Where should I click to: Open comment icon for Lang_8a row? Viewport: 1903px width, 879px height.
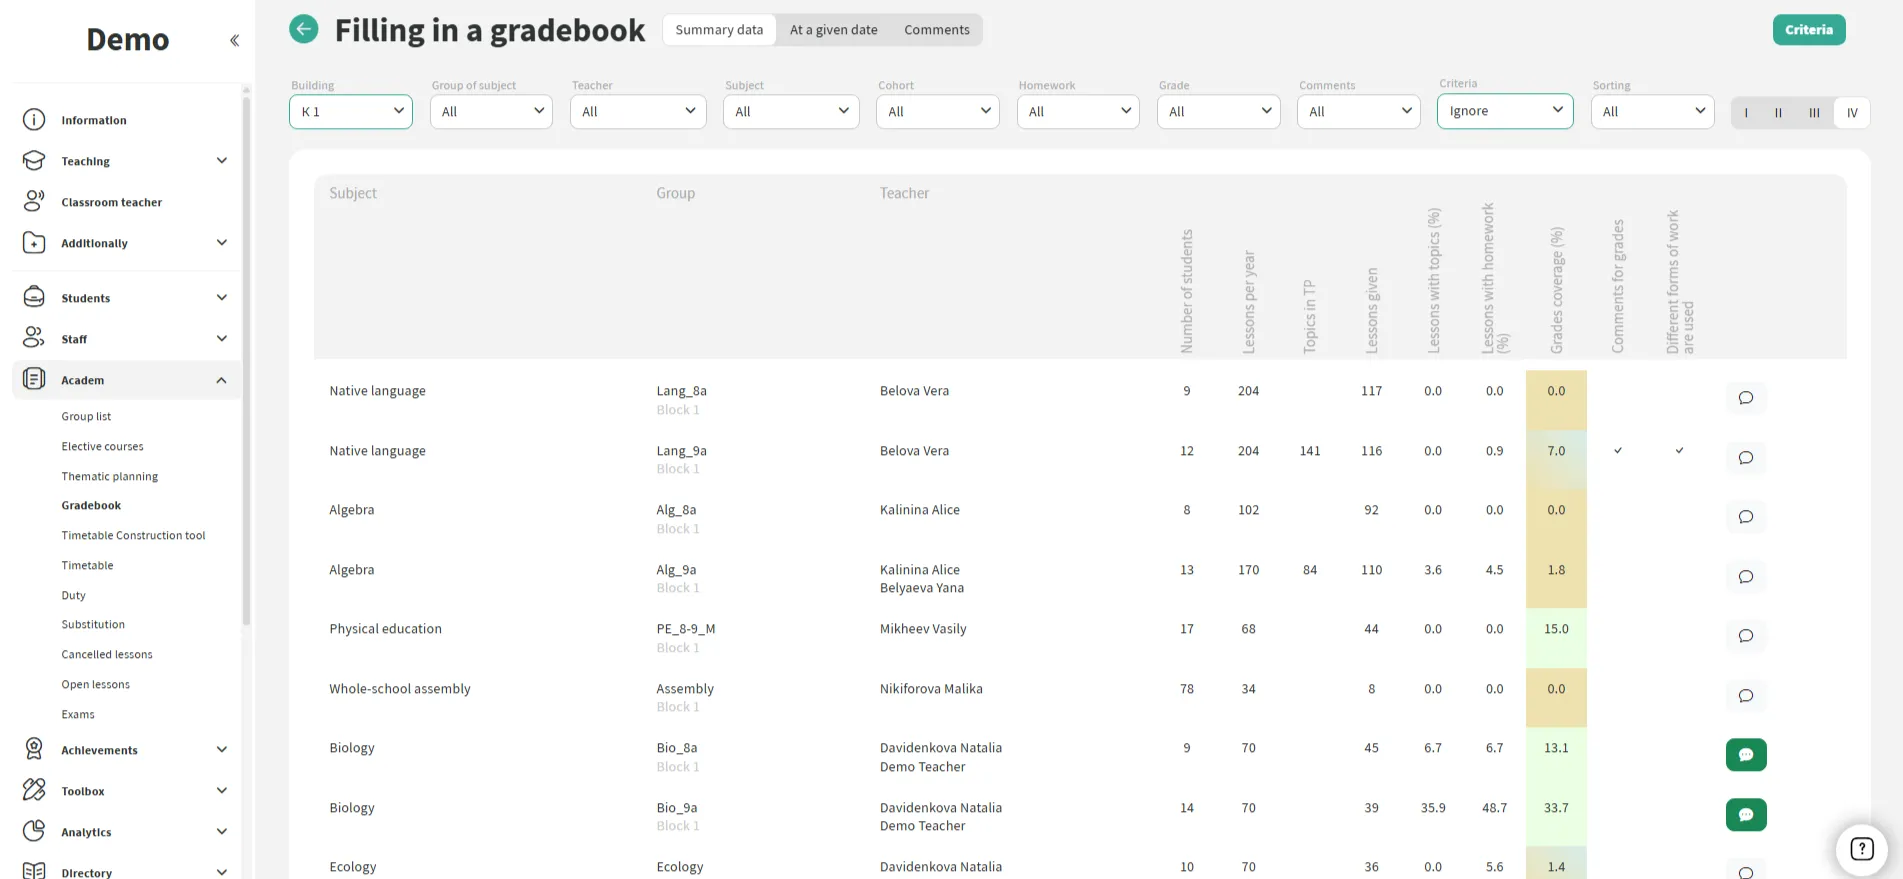pos(1745,398)
